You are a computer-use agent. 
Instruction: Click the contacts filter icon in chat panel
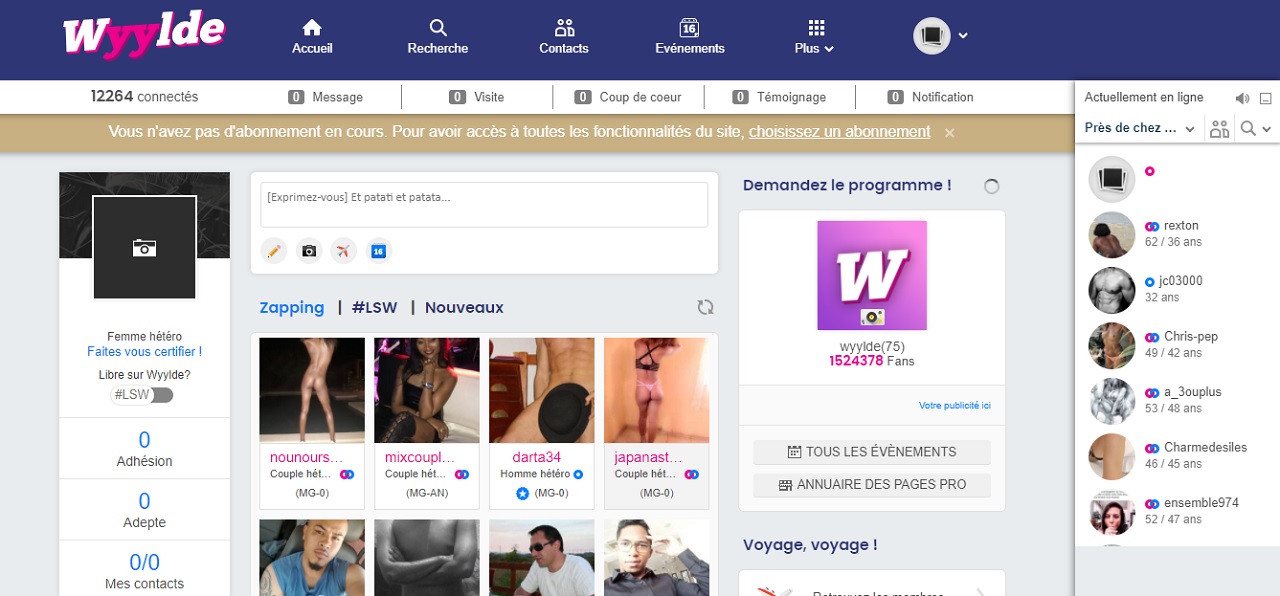tap(1219, 128)
